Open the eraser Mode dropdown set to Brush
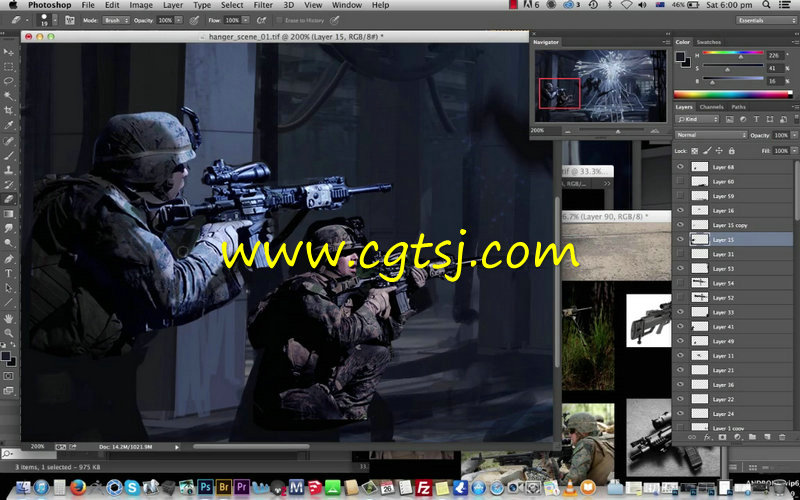This screenshot has height=500, width=800. tap(115, 20)
